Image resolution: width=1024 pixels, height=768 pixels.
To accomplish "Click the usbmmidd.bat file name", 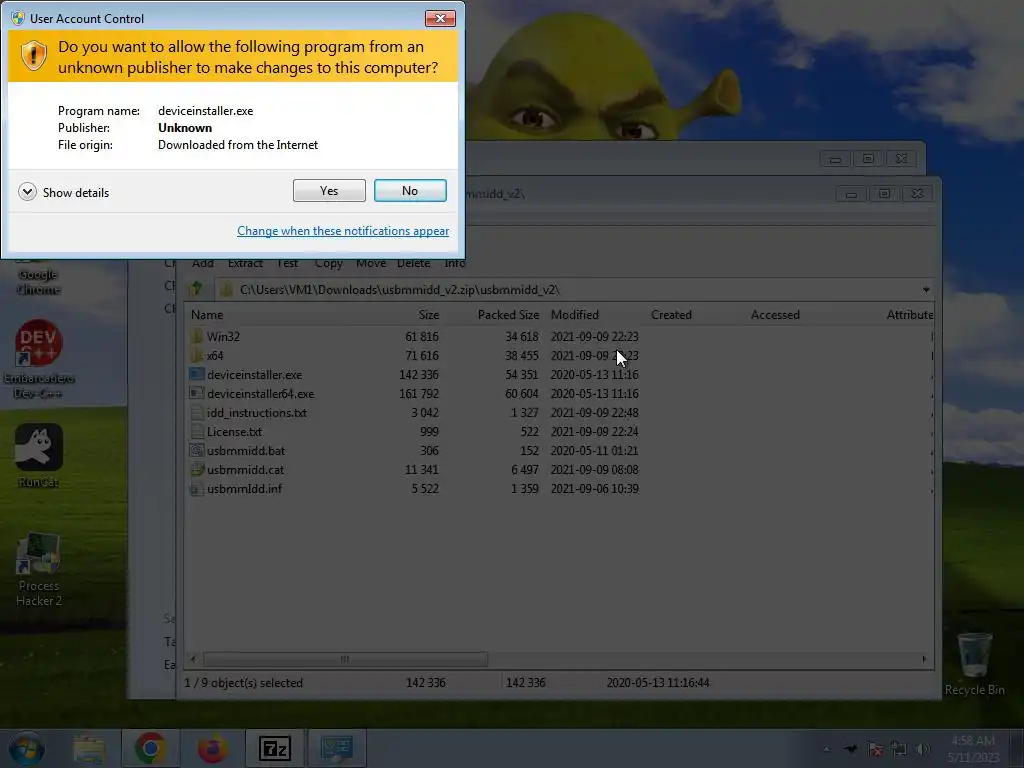I will (246, 451).
